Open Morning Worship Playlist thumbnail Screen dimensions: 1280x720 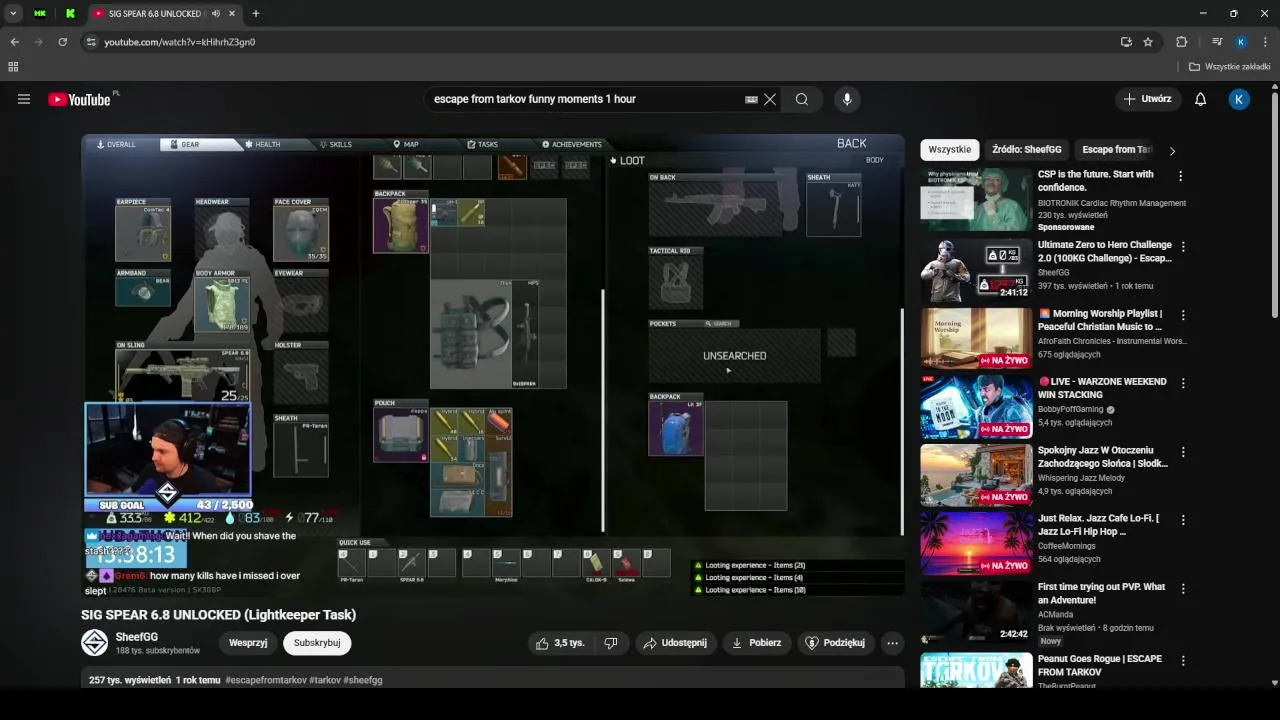(x=976, y=338)
